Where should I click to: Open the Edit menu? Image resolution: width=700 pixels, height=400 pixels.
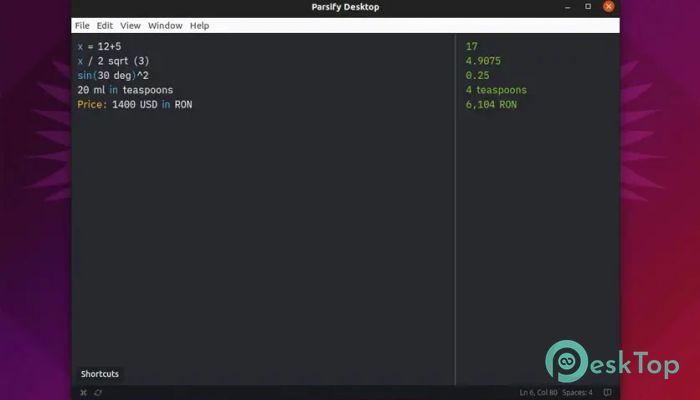105,25
